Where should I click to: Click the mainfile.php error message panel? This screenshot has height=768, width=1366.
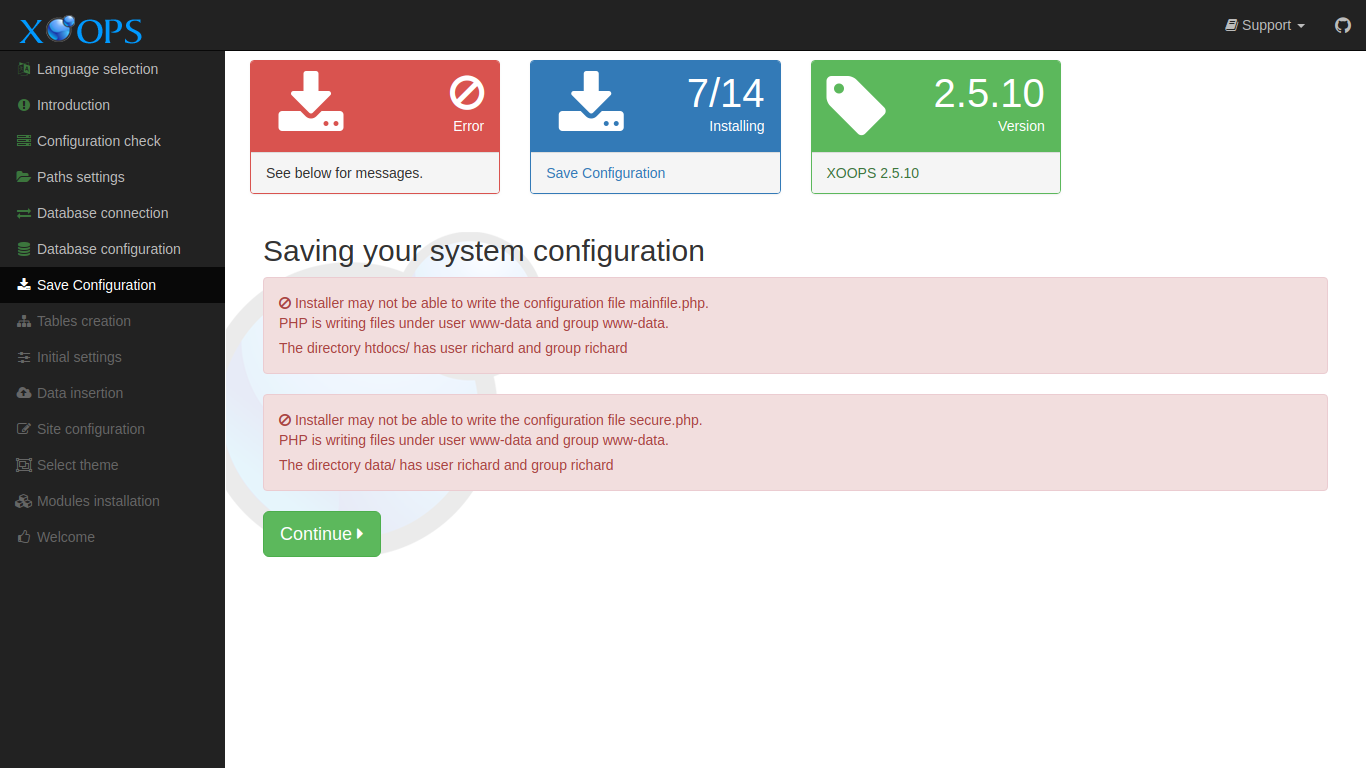point(795,325)
